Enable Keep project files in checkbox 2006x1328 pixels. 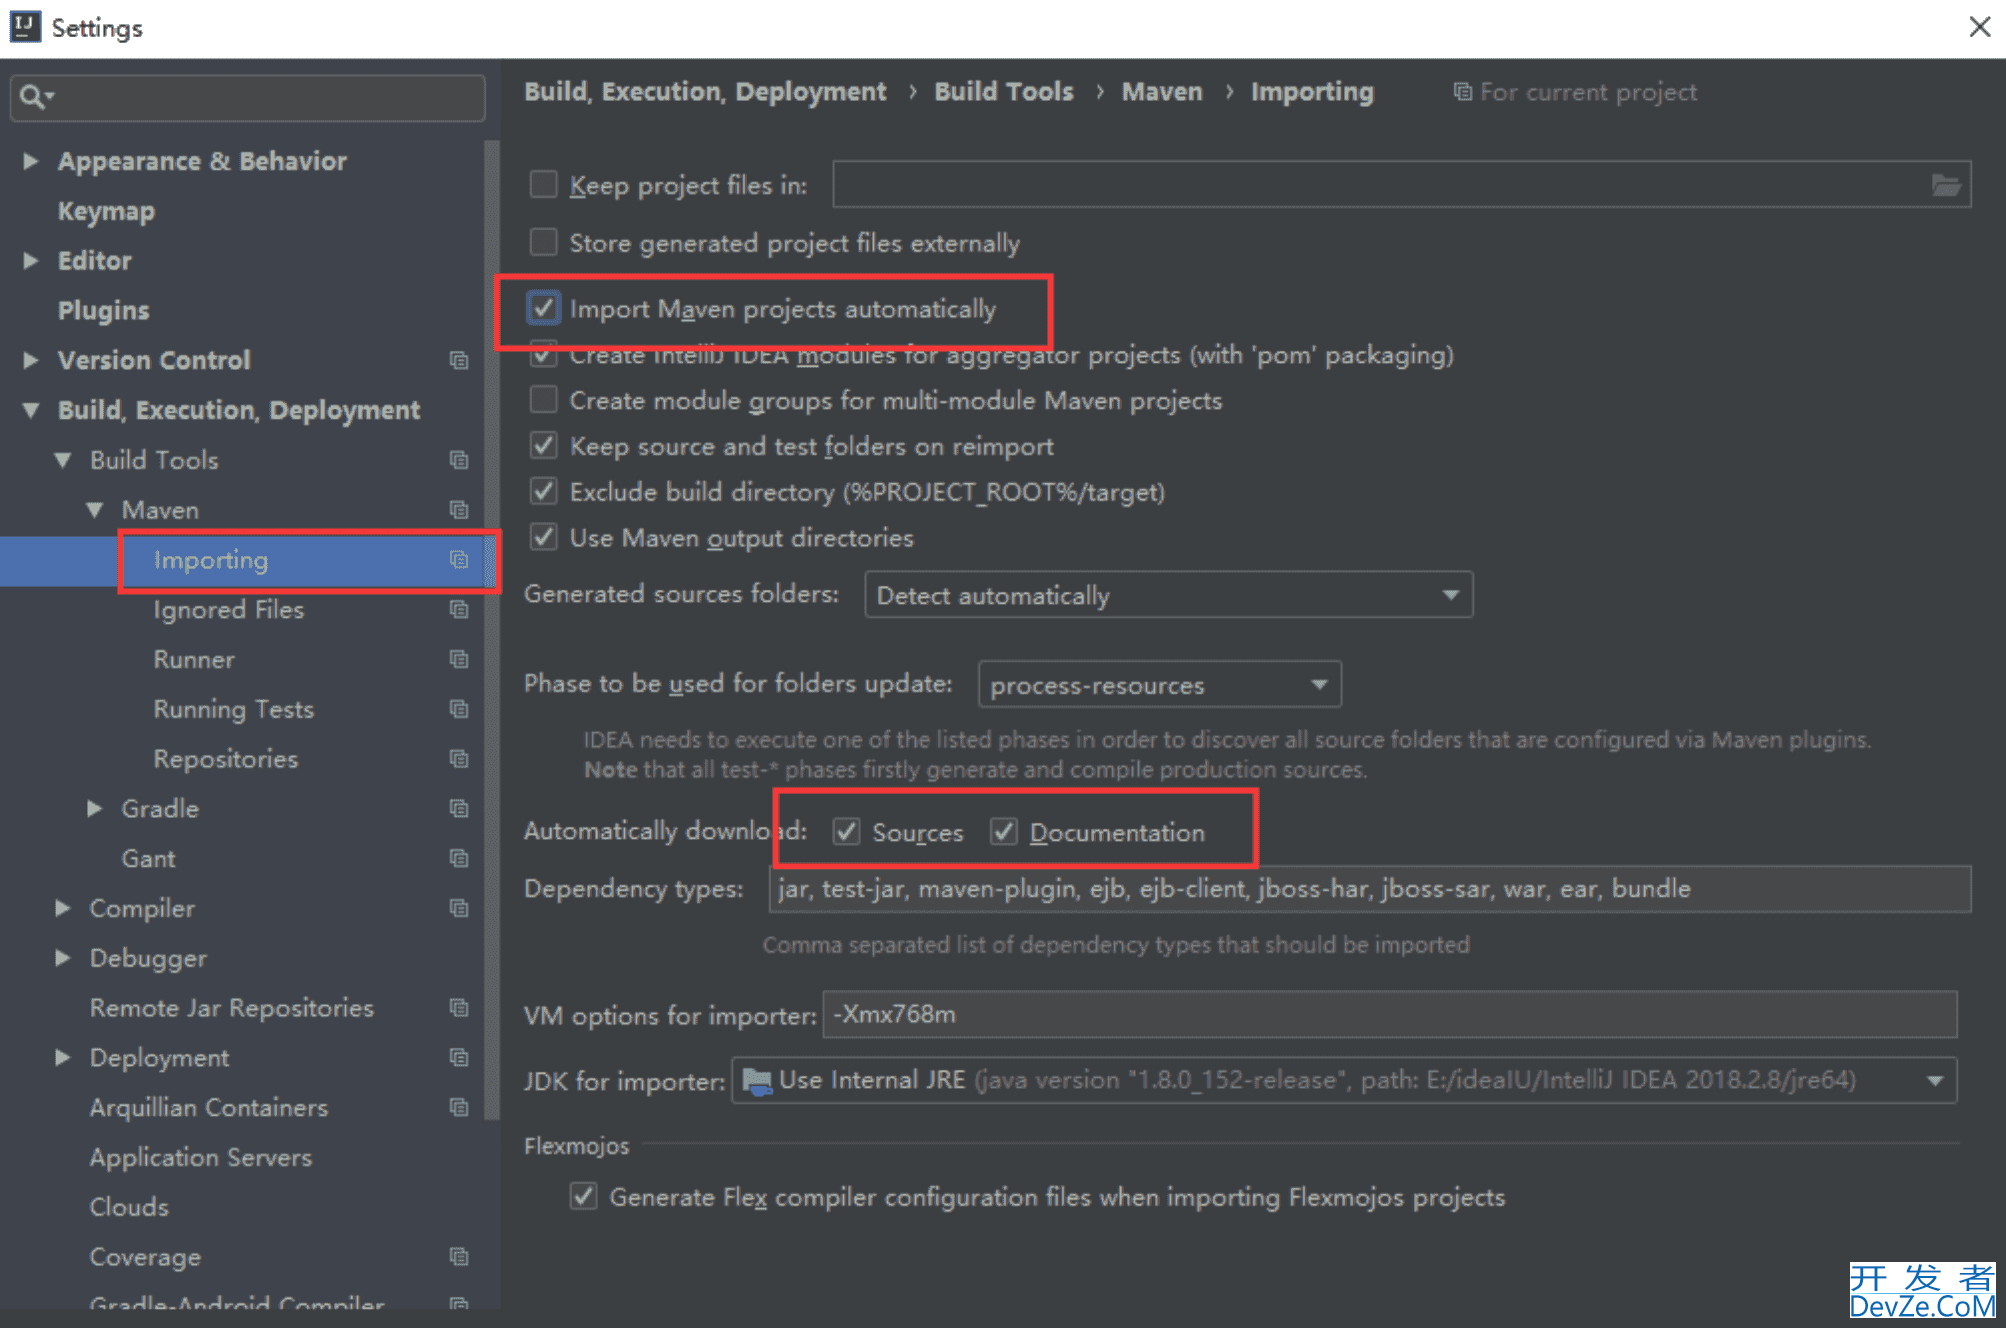pyautogui.click(x=543, y=184)
